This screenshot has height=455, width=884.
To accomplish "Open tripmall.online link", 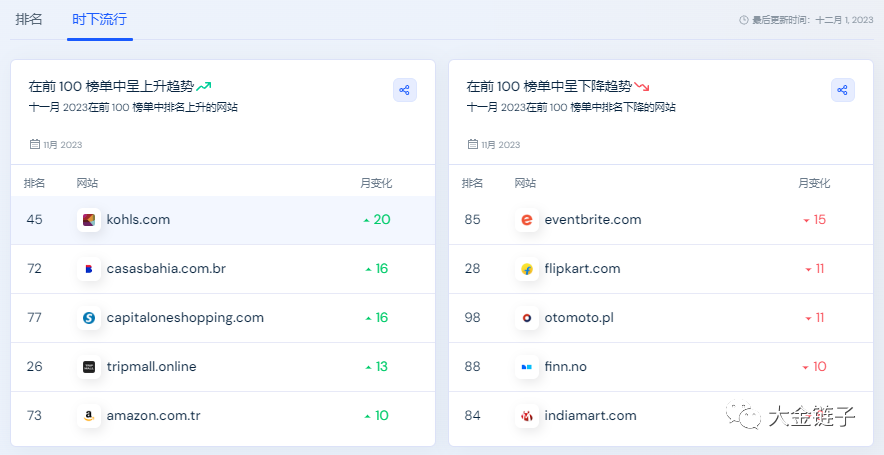I will [152, 366].
